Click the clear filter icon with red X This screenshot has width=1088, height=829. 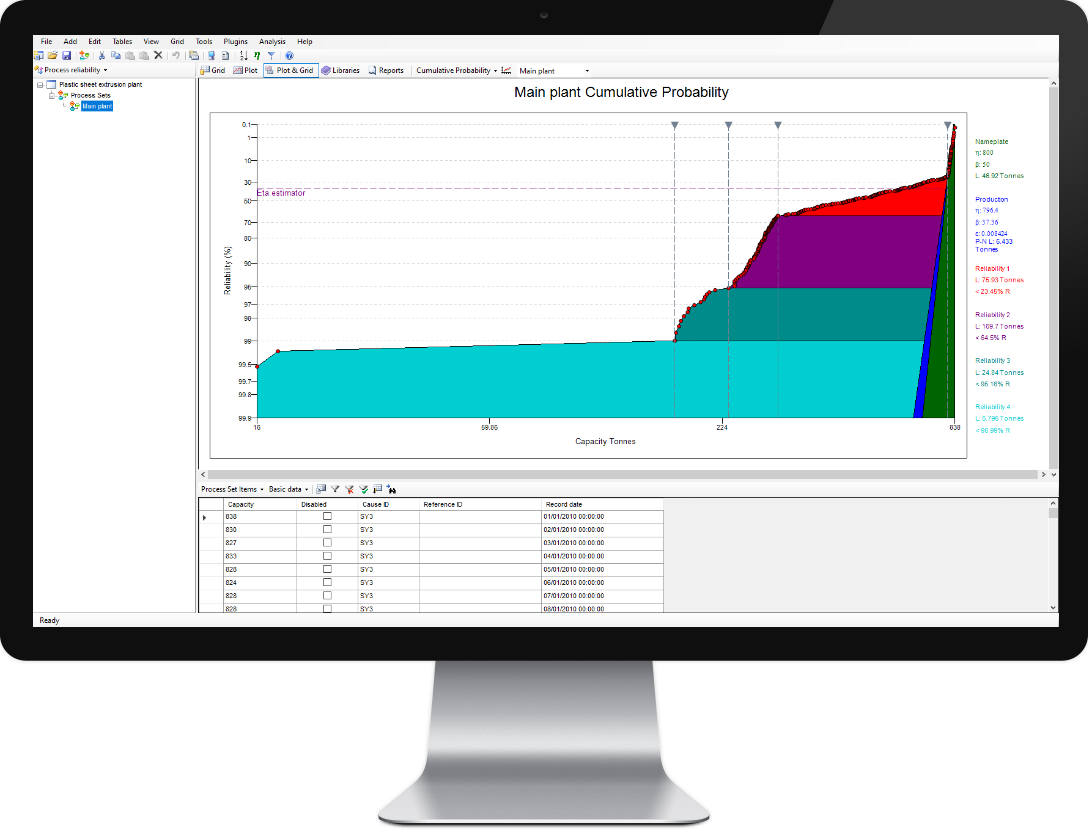(x=350, y=489)
